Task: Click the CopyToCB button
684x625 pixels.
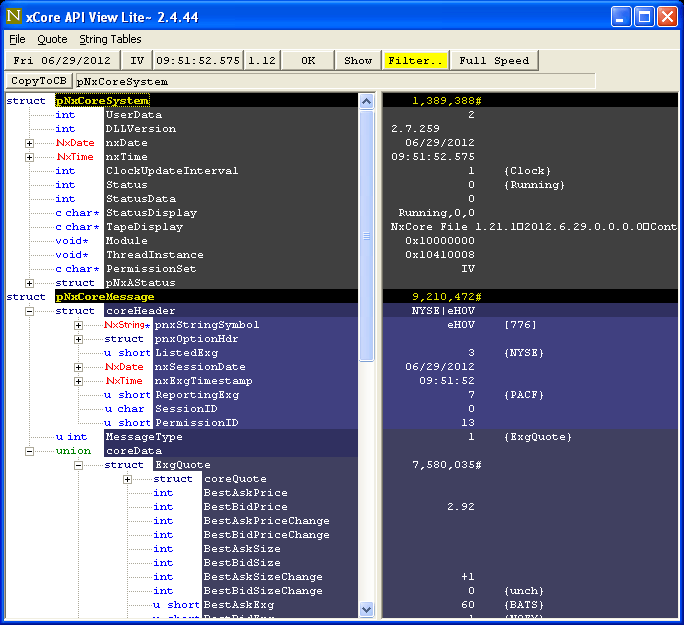Action: pyautogui.click(x=39, y=81)
